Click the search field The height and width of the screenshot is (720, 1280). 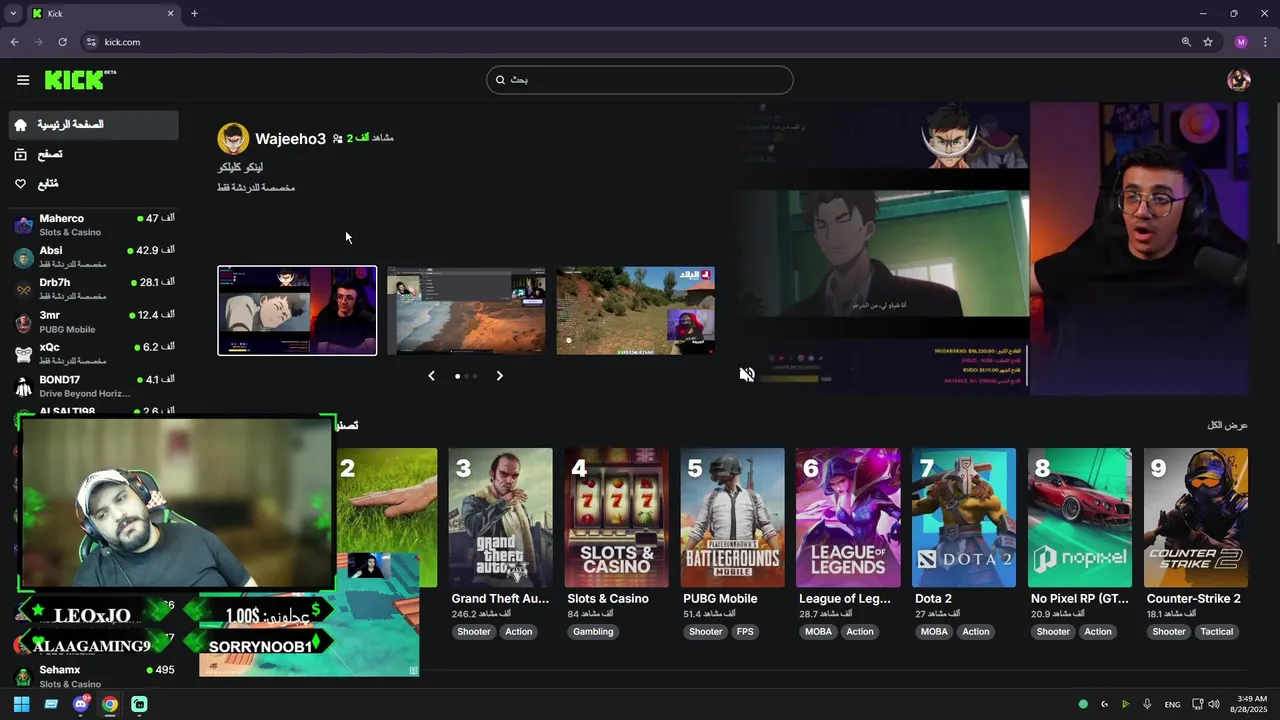[640, 80]
